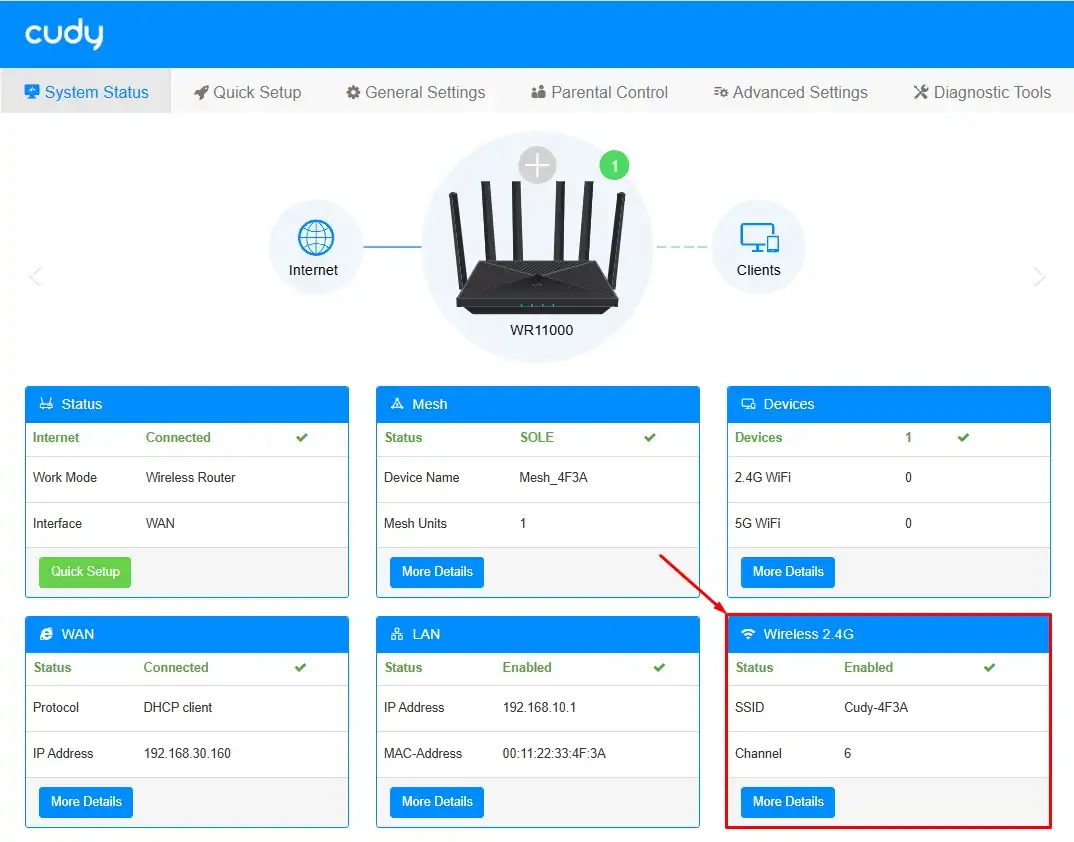The height and width of the screenshot is (842, 1074).
Task: Select the Internet globe icon in the topology
Action: (316, 239)
